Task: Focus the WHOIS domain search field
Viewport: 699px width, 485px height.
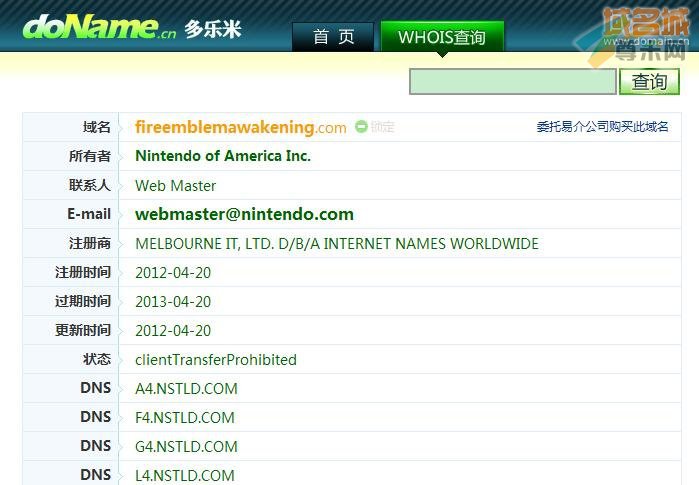Action: click(x=513, y=82)
